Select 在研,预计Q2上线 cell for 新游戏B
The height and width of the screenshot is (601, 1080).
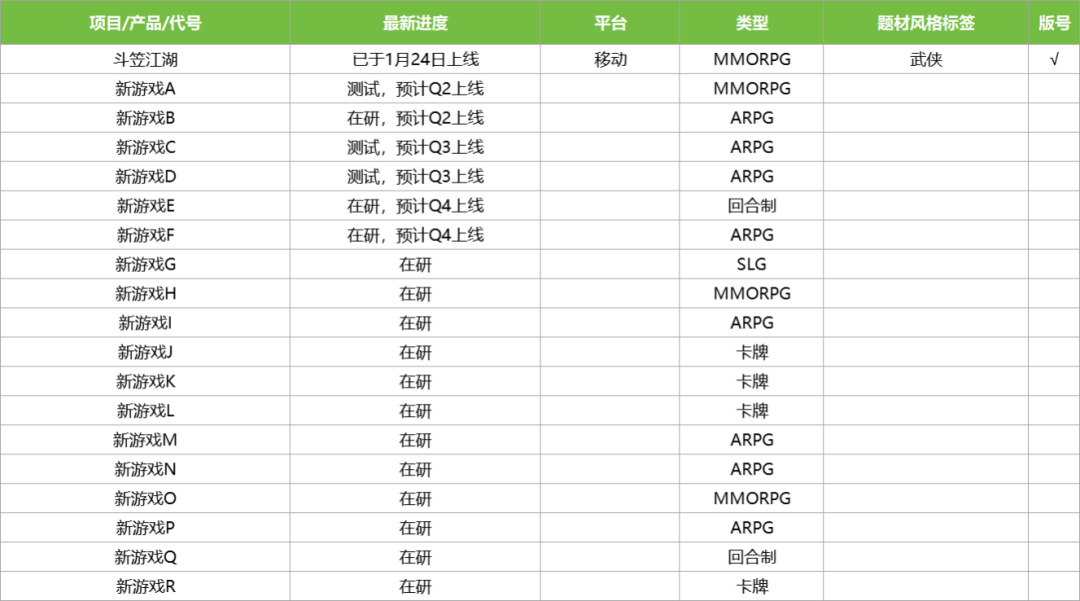(415, 118)
